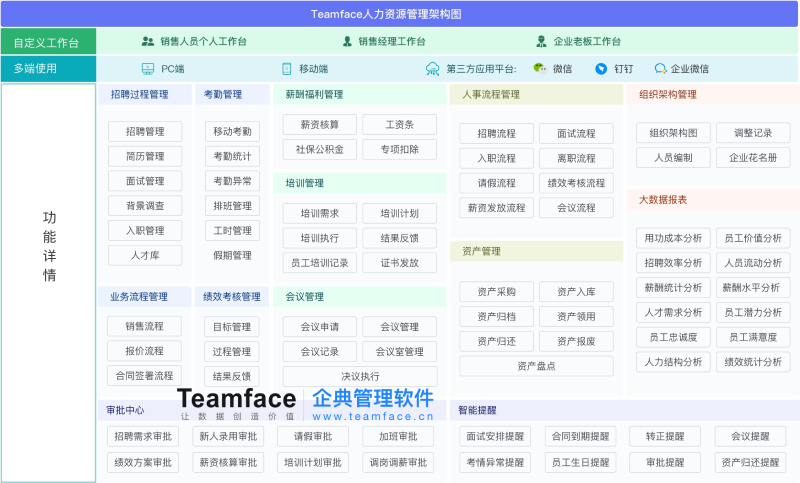Click the 新人录用审批 button

pos(228,437)
